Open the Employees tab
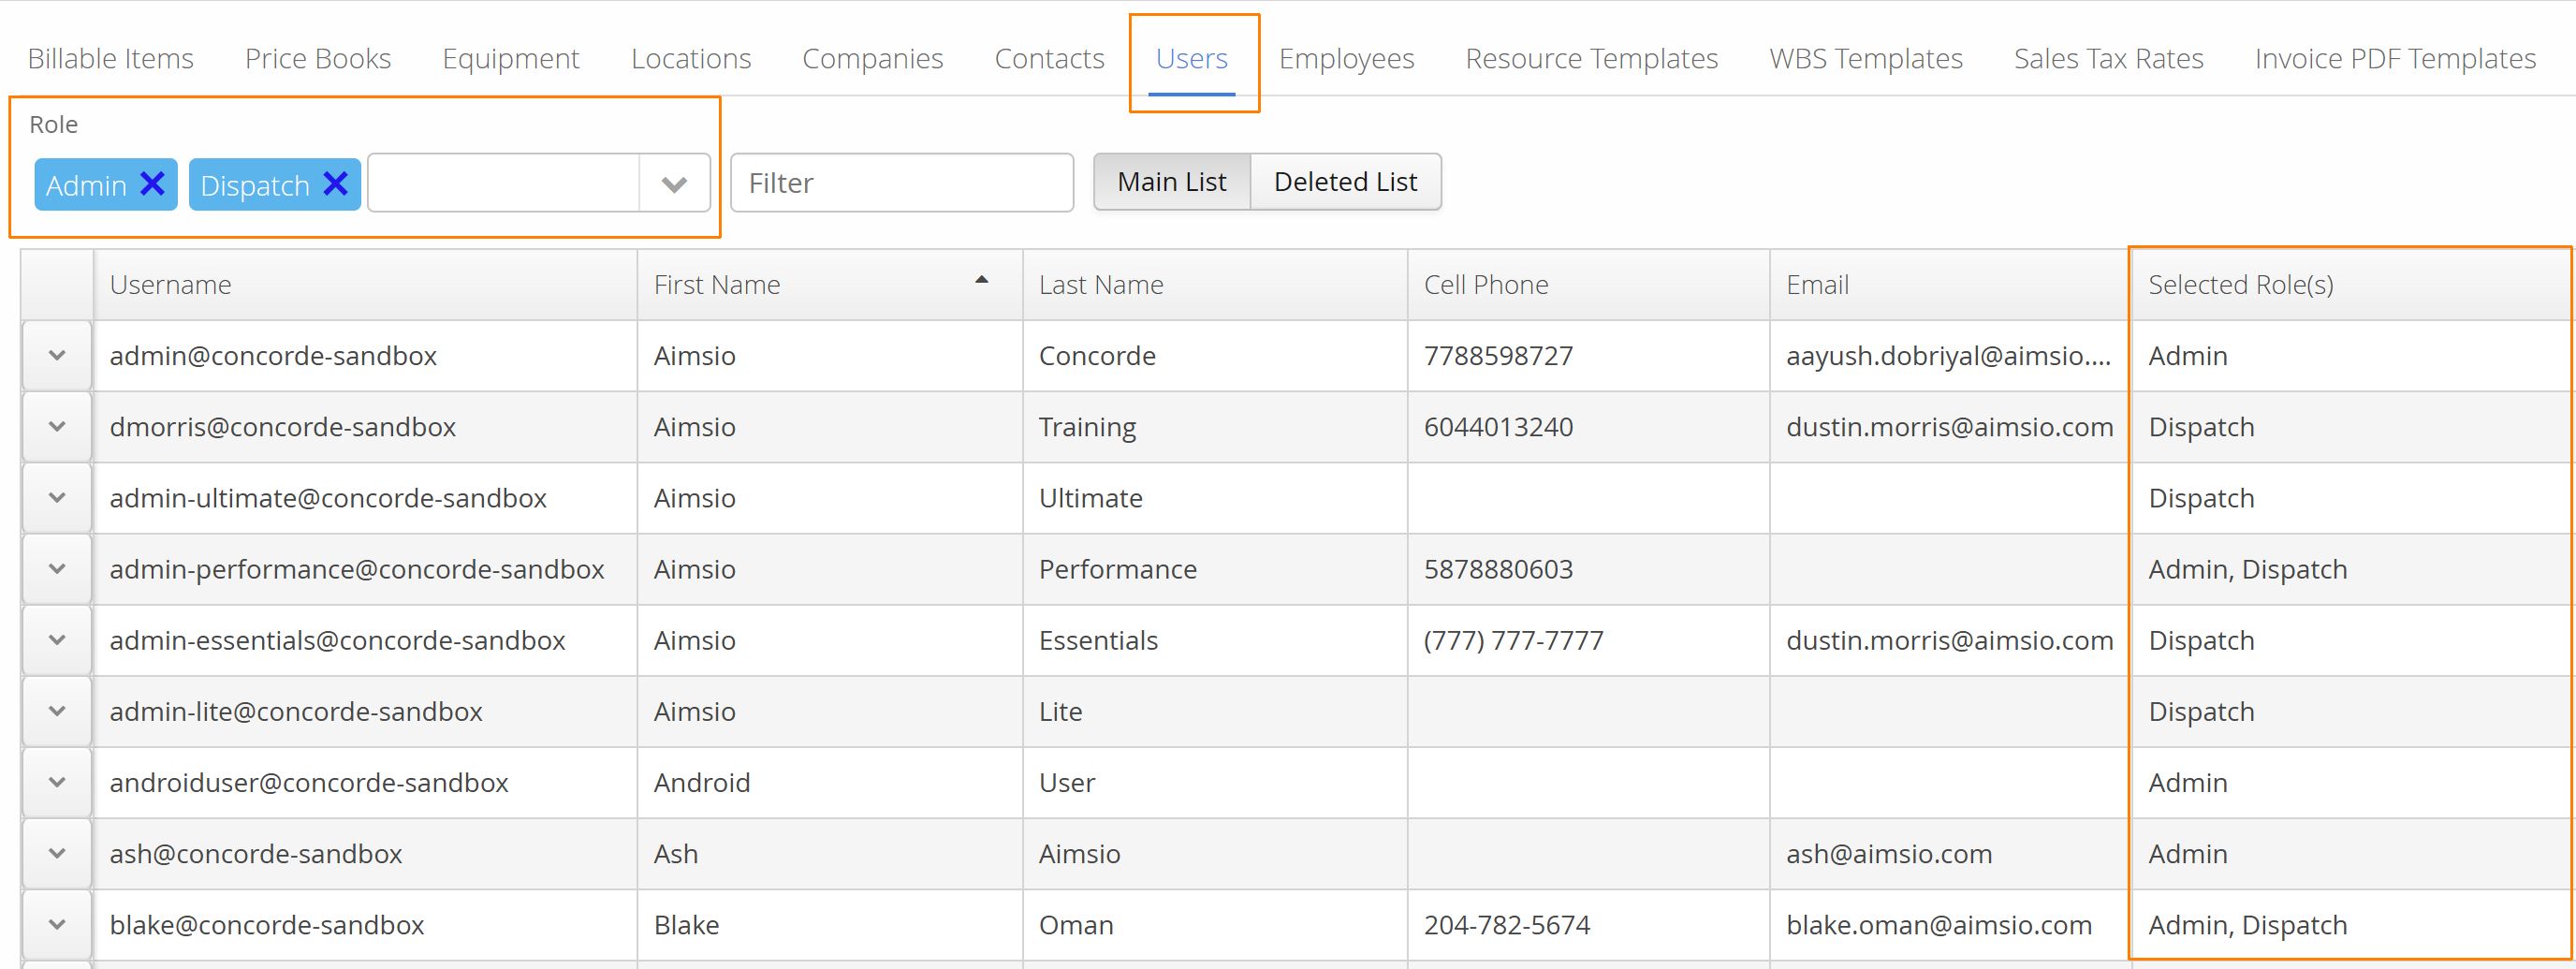 [x=1347, y=59]
